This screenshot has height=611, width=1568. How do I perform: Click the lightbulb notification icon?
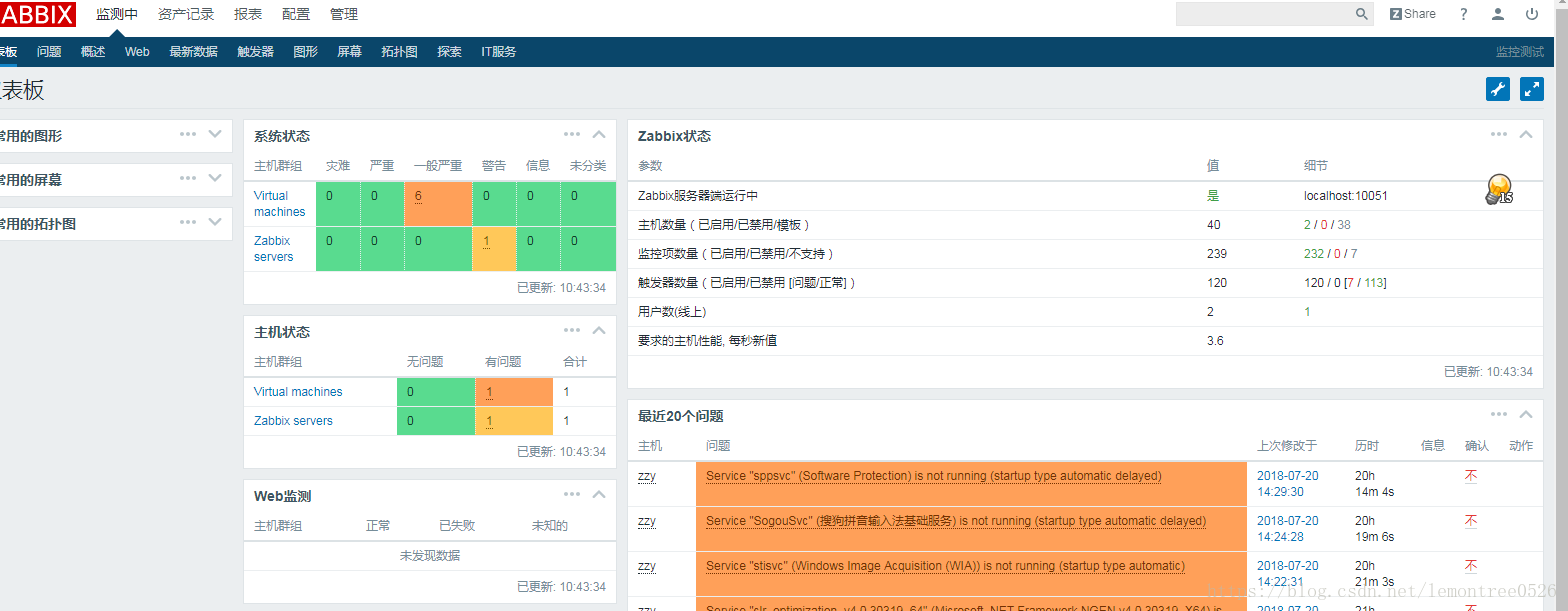(x=1498, y=189)
